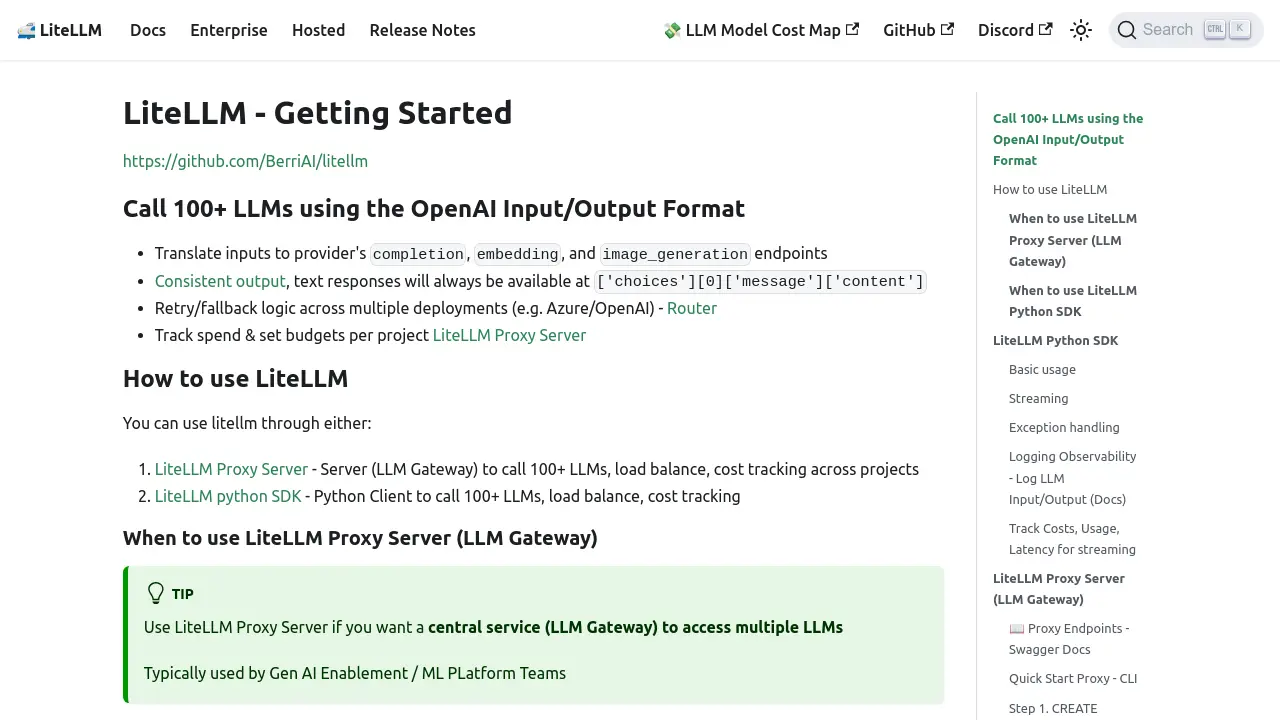Image resolution: width=1280 pixels, height=720 pixels.
Task: Jump to Step 1. CREATE in sidebar
Action: coord(1053,708)
